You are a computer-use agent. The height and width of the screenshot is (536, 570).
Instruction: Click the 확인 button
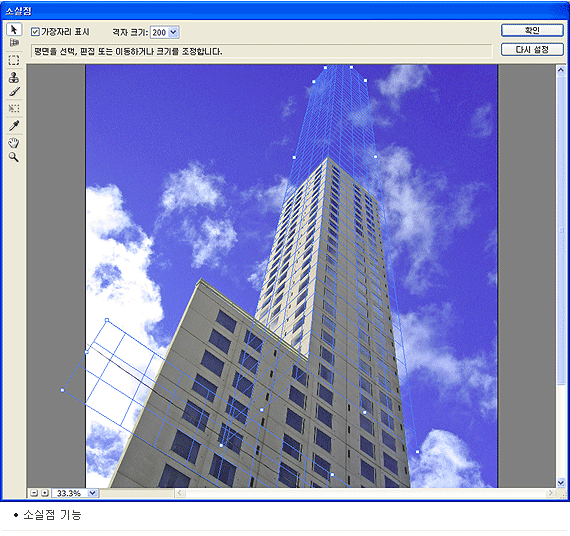click(x=532, y=30)
